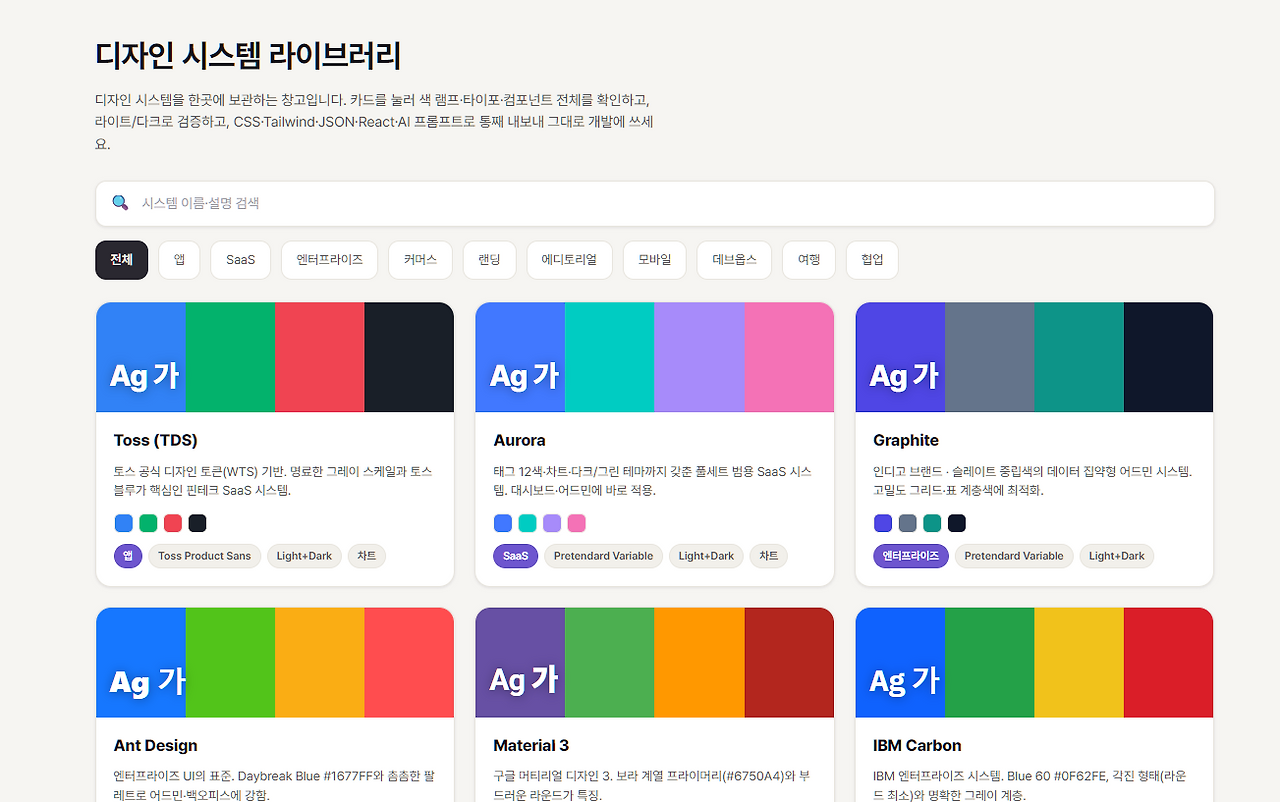1280x802 pixels.
Task: Click the small black dot in the Toss card
Action: click(x=197, y=523)
